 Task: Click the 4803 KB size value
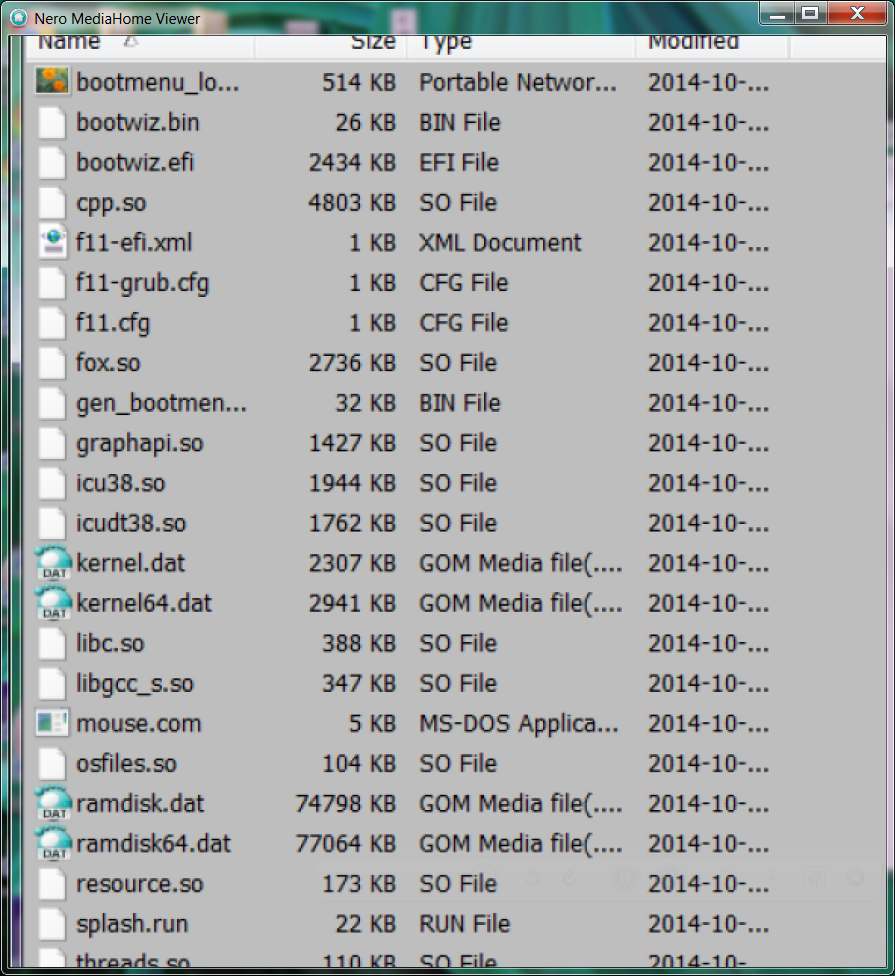[352, 203]
